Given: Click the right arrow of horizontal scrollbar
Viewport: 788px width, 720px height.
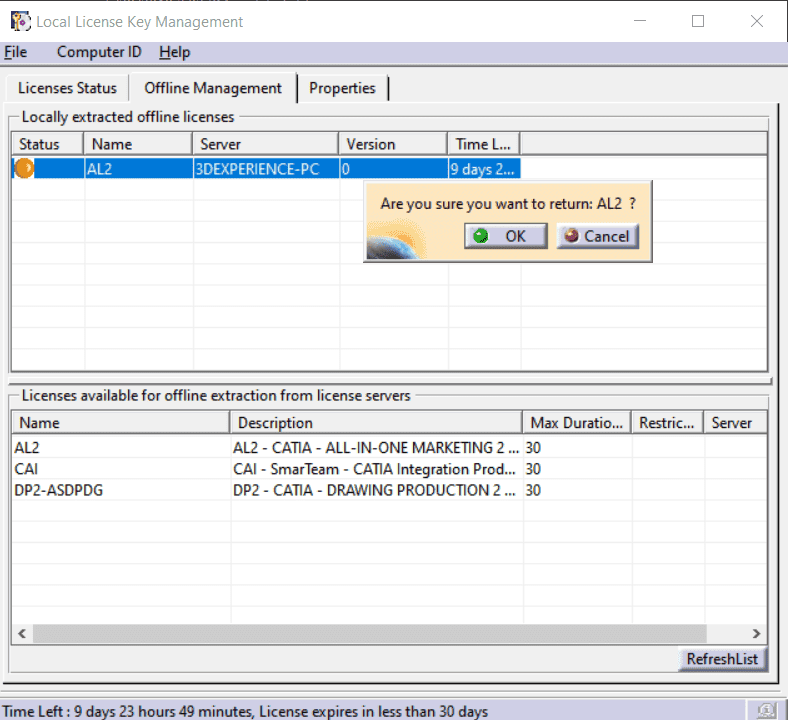Looking at the screenshot, I should click(756, 634).
